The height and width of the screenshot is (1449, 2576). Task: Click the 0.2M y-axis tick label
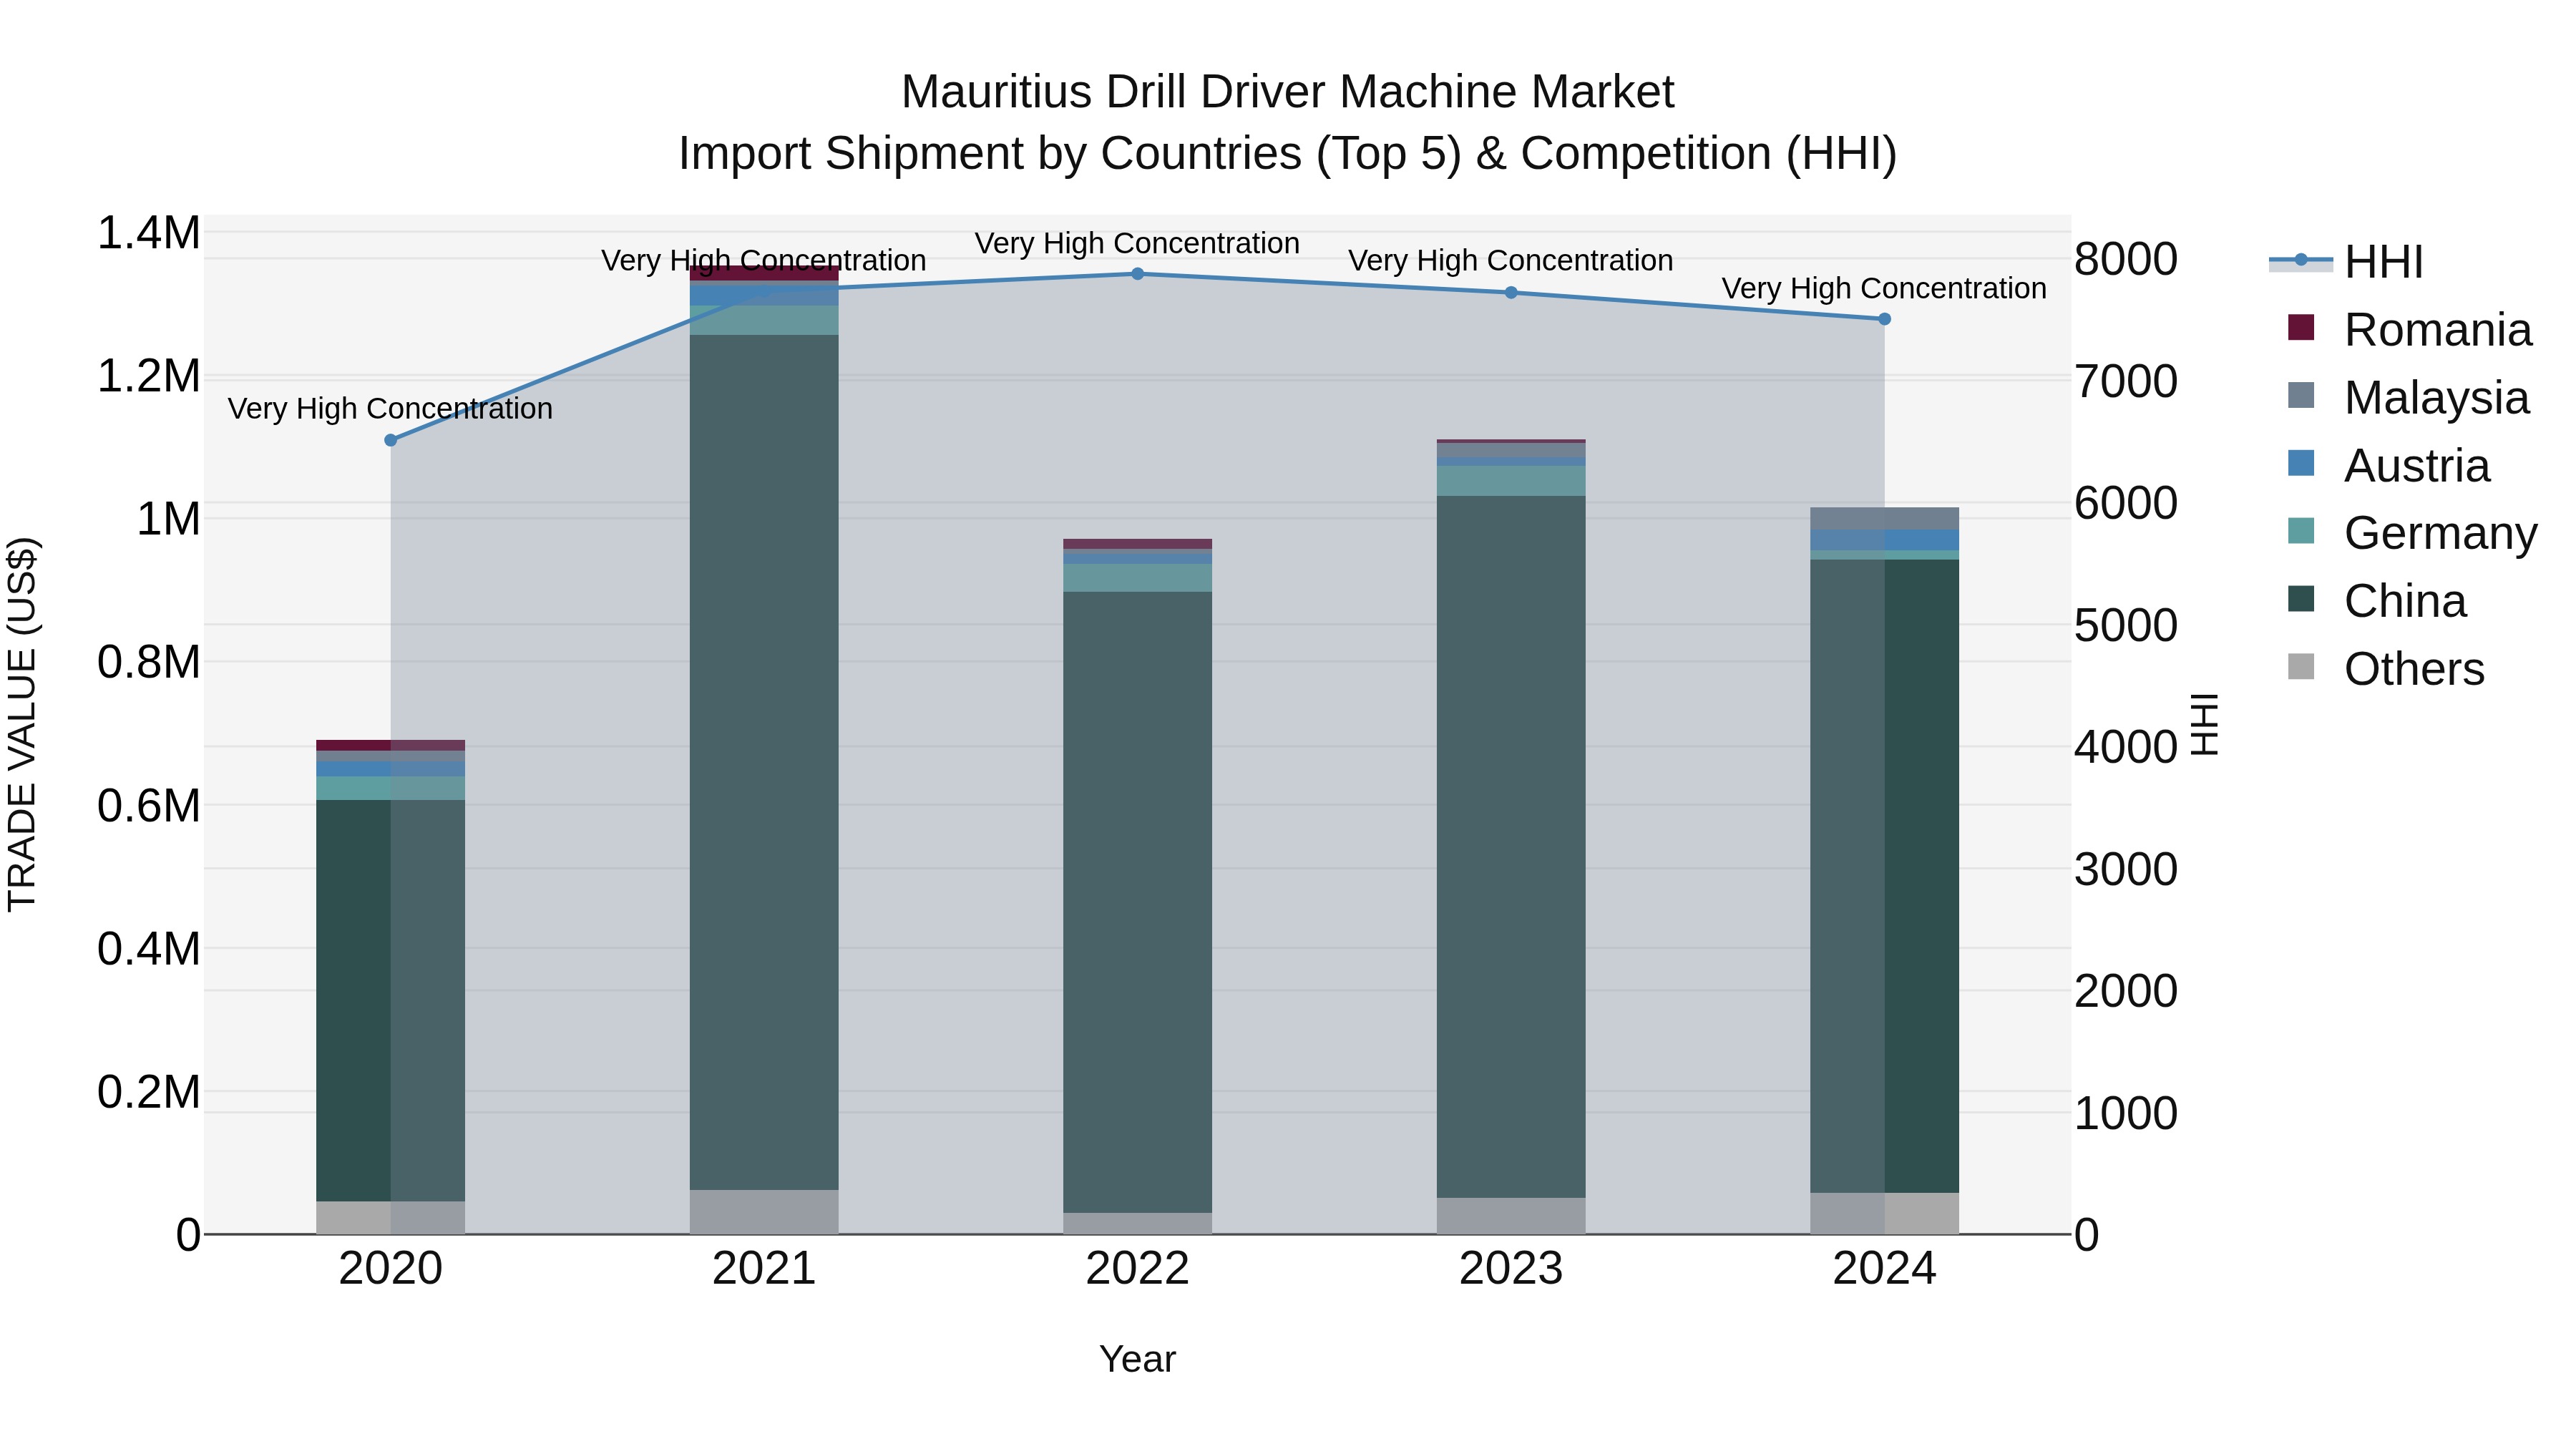click(x=149, y=1092)
